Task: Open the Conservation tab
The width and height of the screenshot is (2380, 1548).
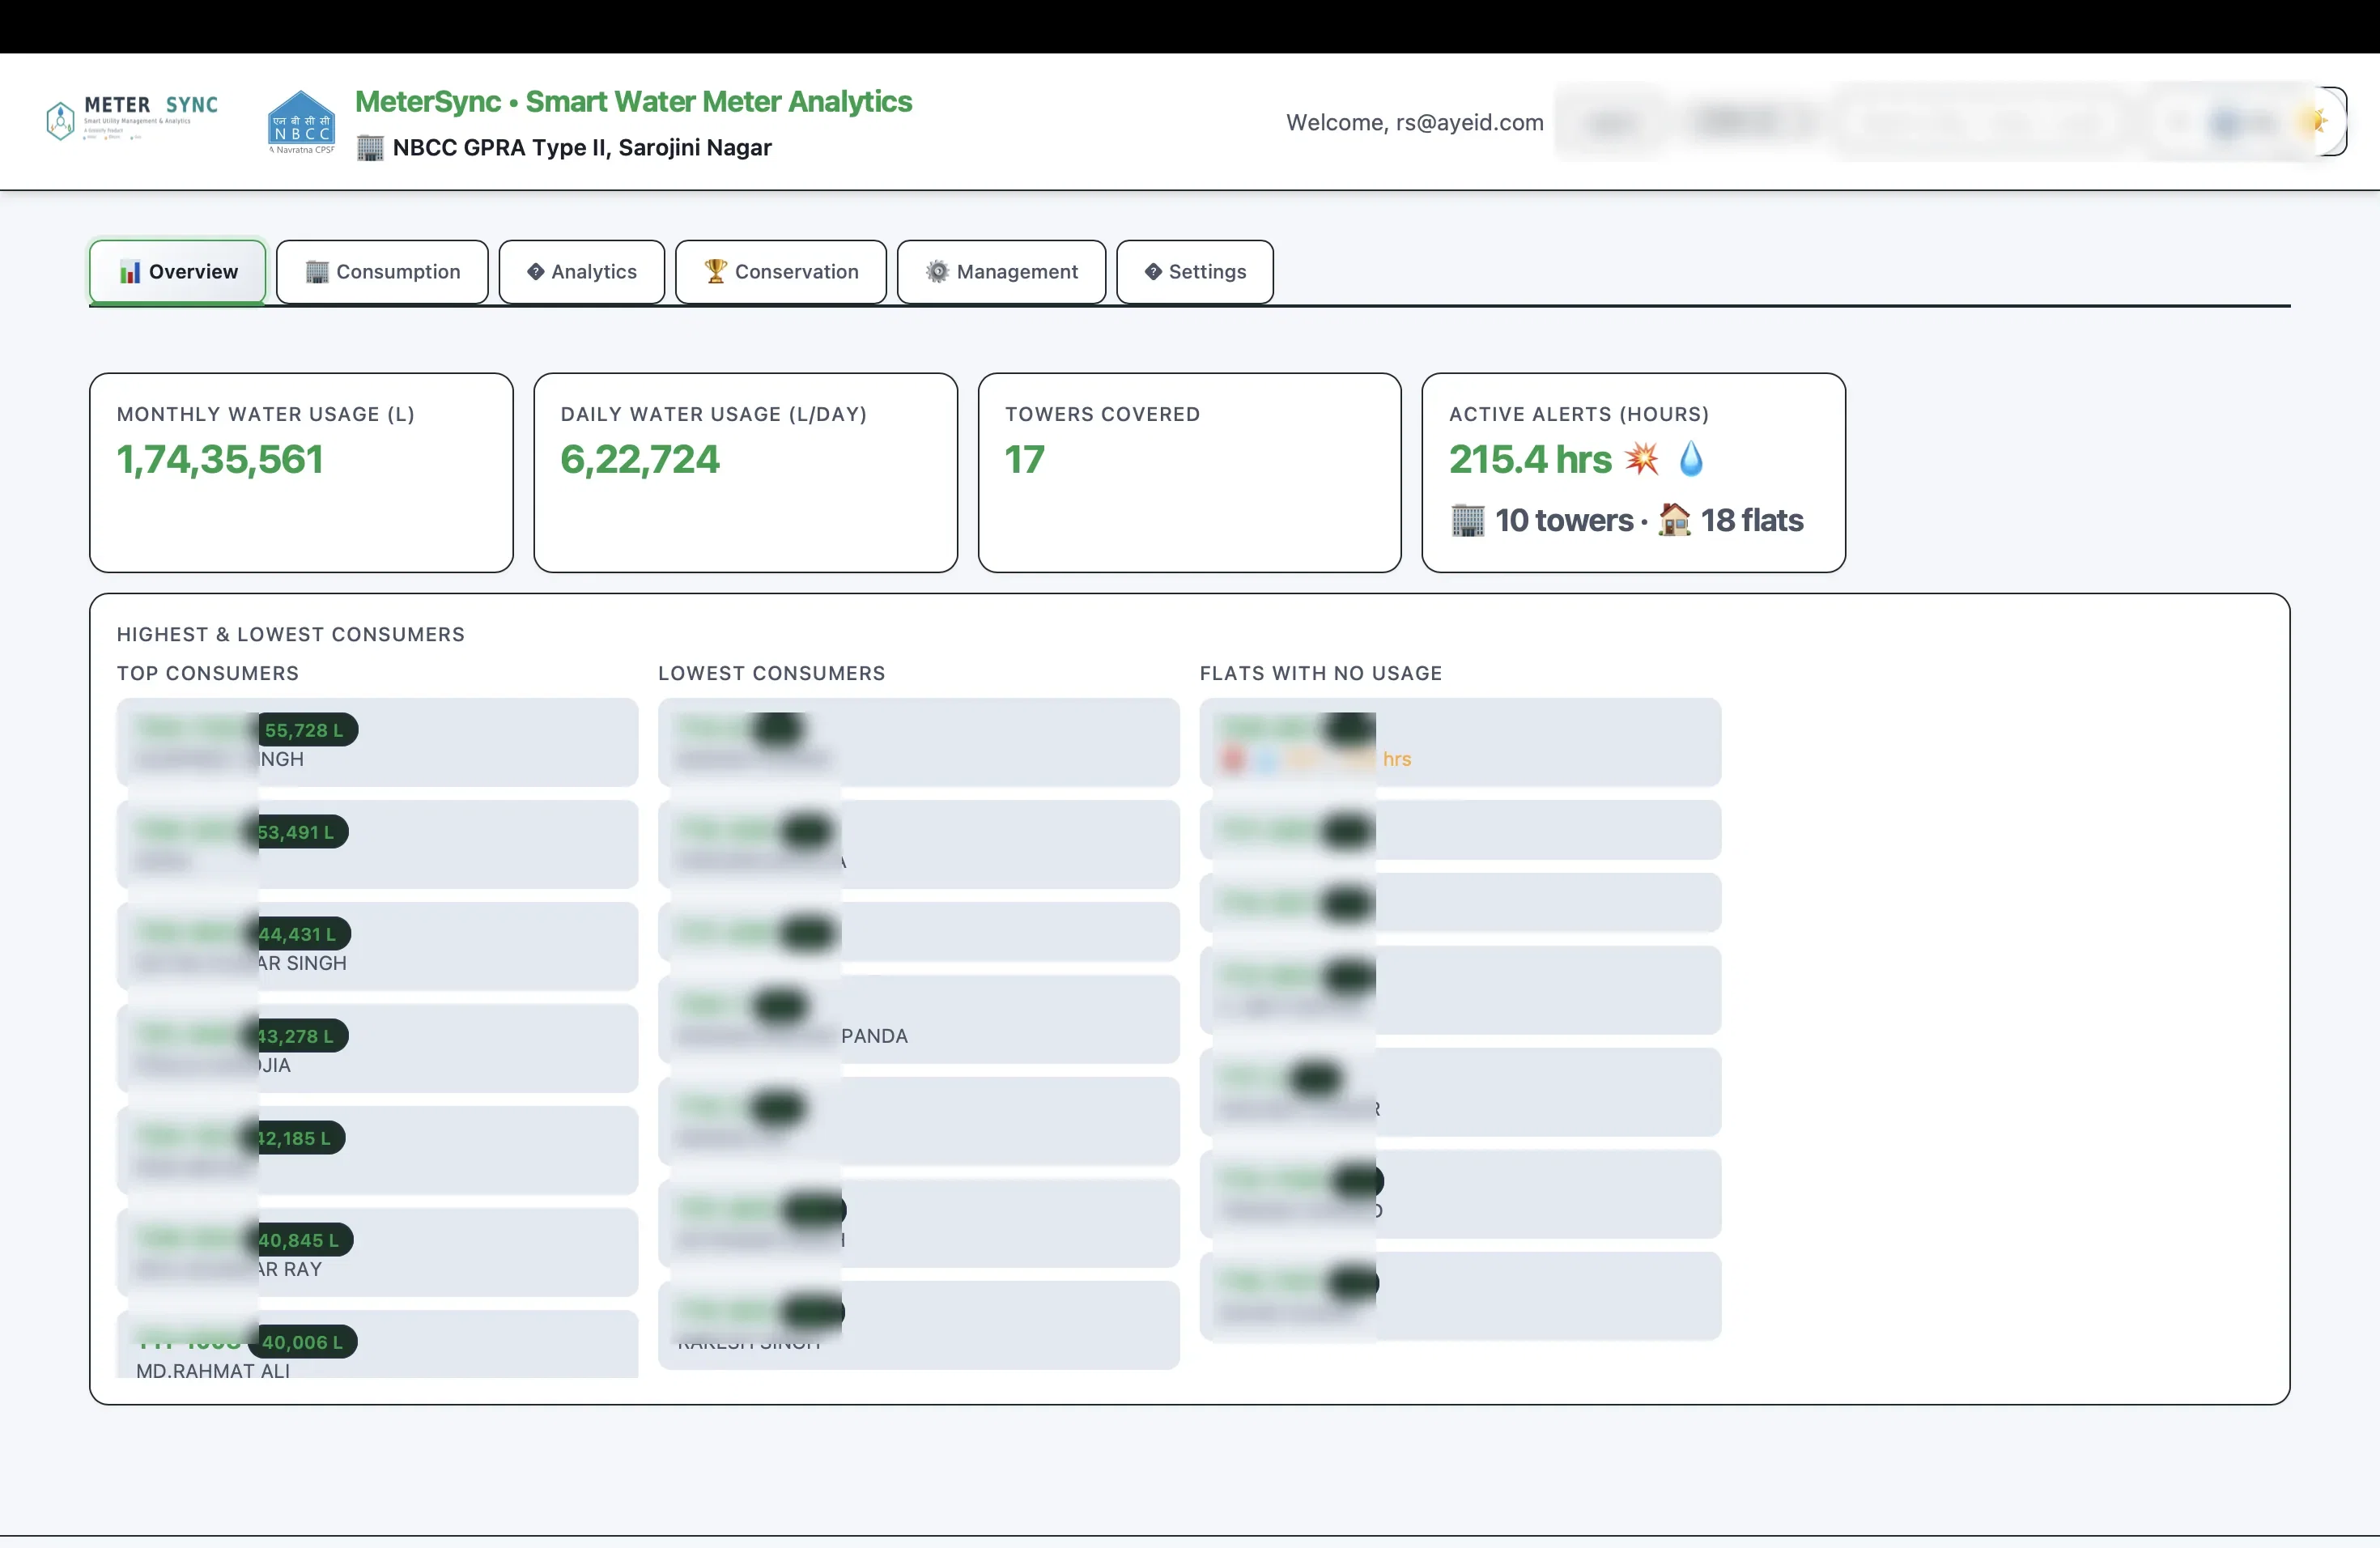Action: click(x=780, y=271)
